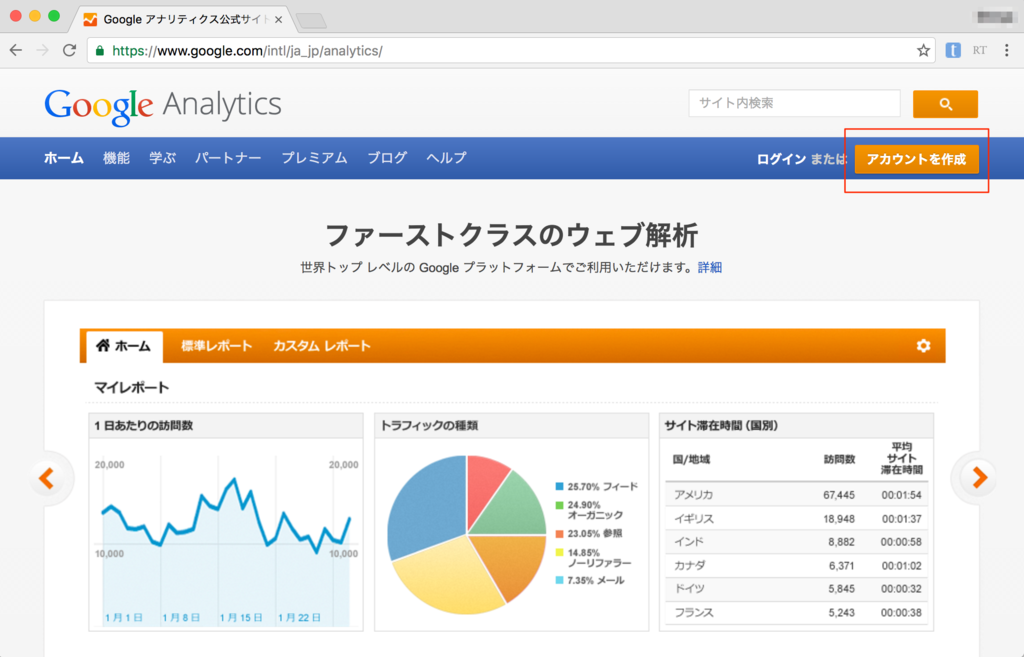This screenshot has width=1024, height=657.
Task: Click the カナダ table row
Action: point(797,566)
